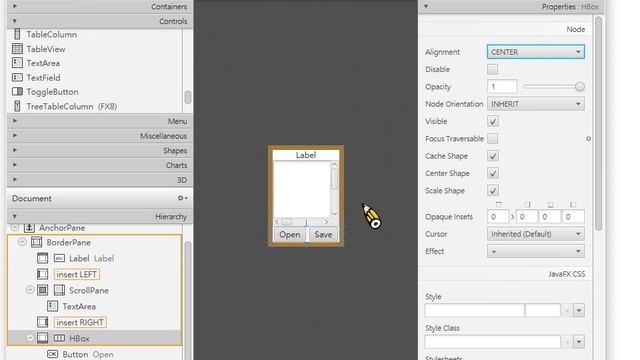Click the left-position icon beside insert LEFT
The image size is (640, 360).
[42, 274]
